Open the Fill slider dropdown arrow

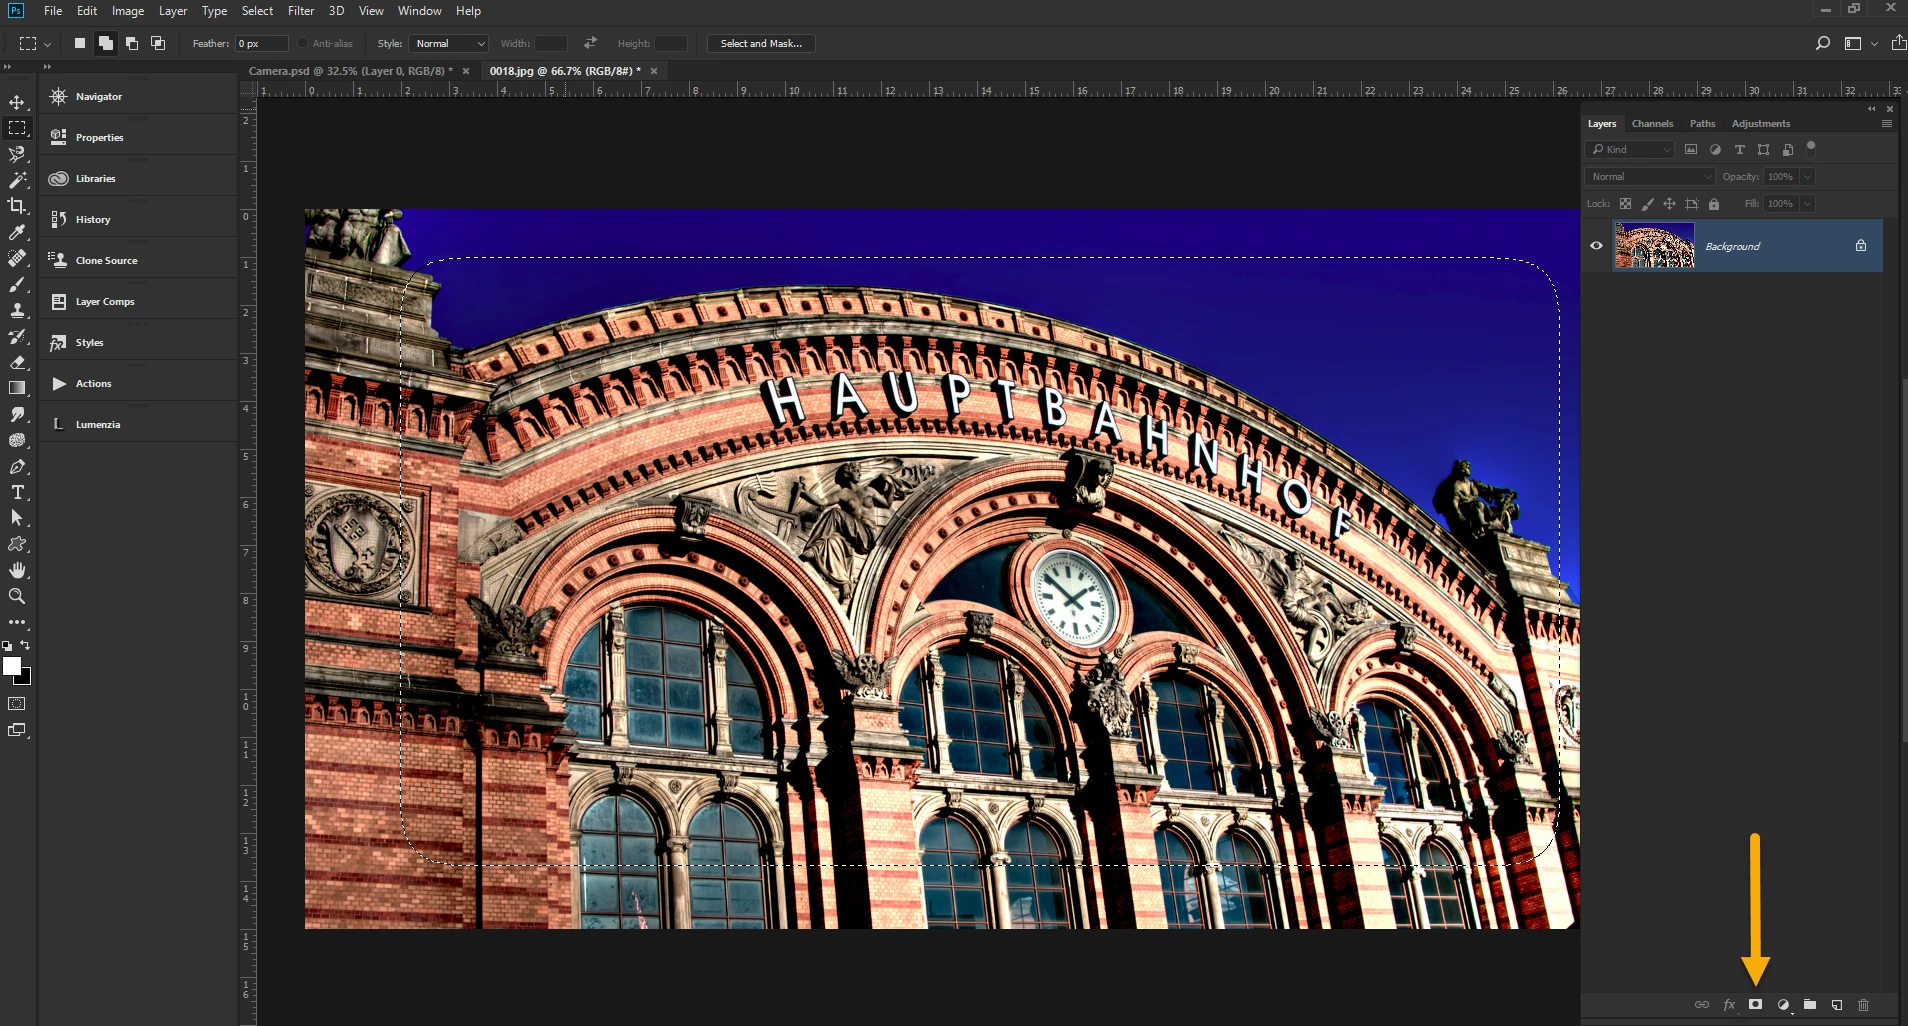[x=1807, y=204]
